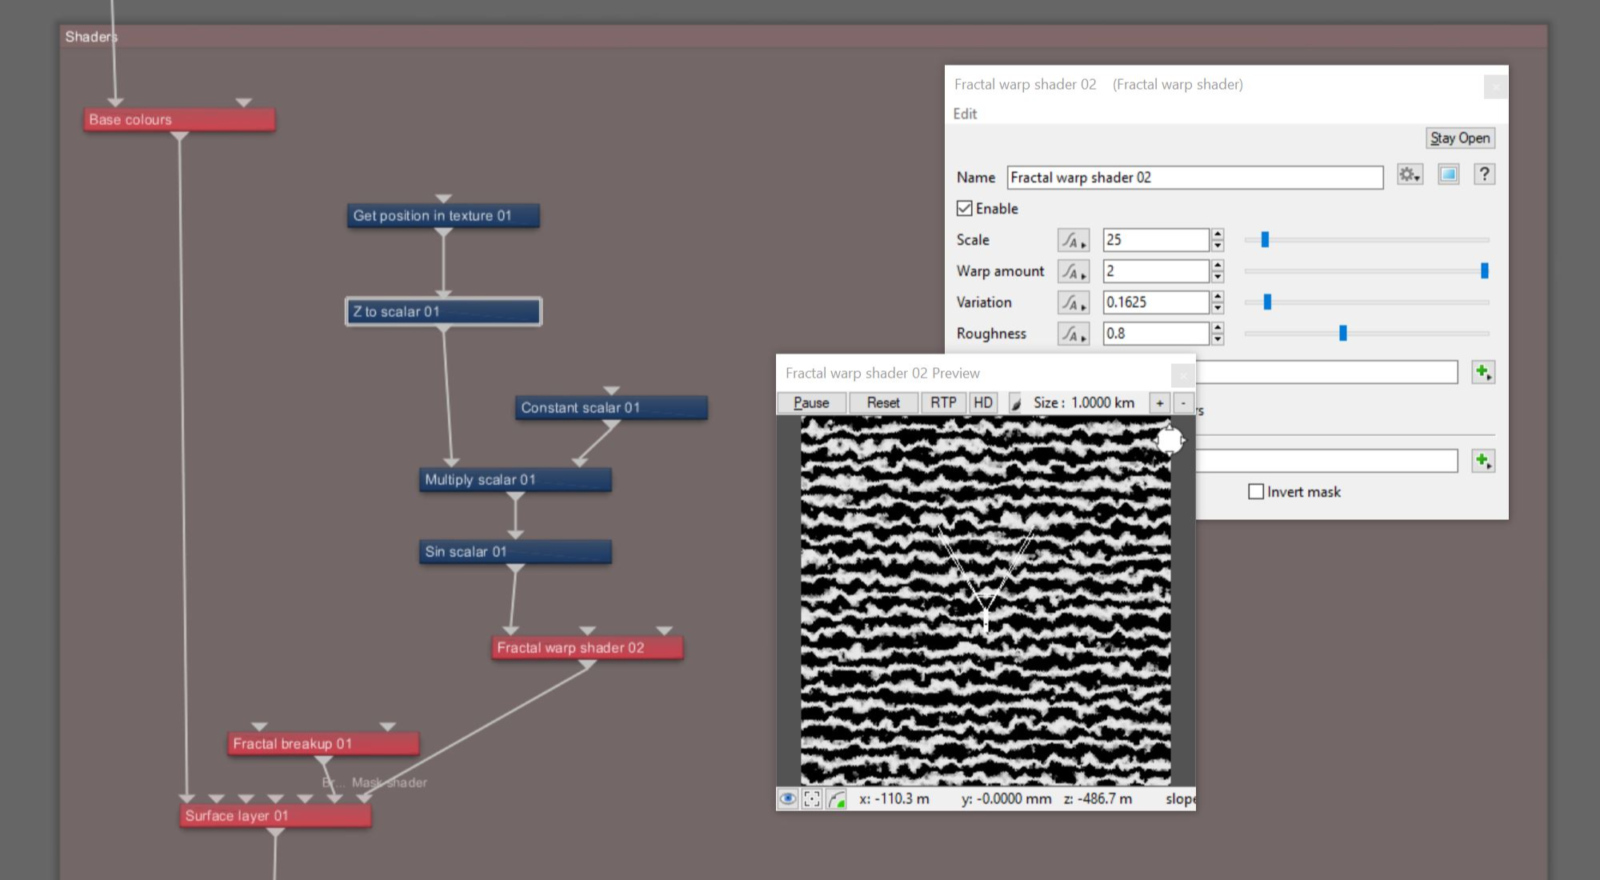Click the black-and-white warped stripes preview image
This screenshot has height=880, width=1600.
click(x=985, y=601)
